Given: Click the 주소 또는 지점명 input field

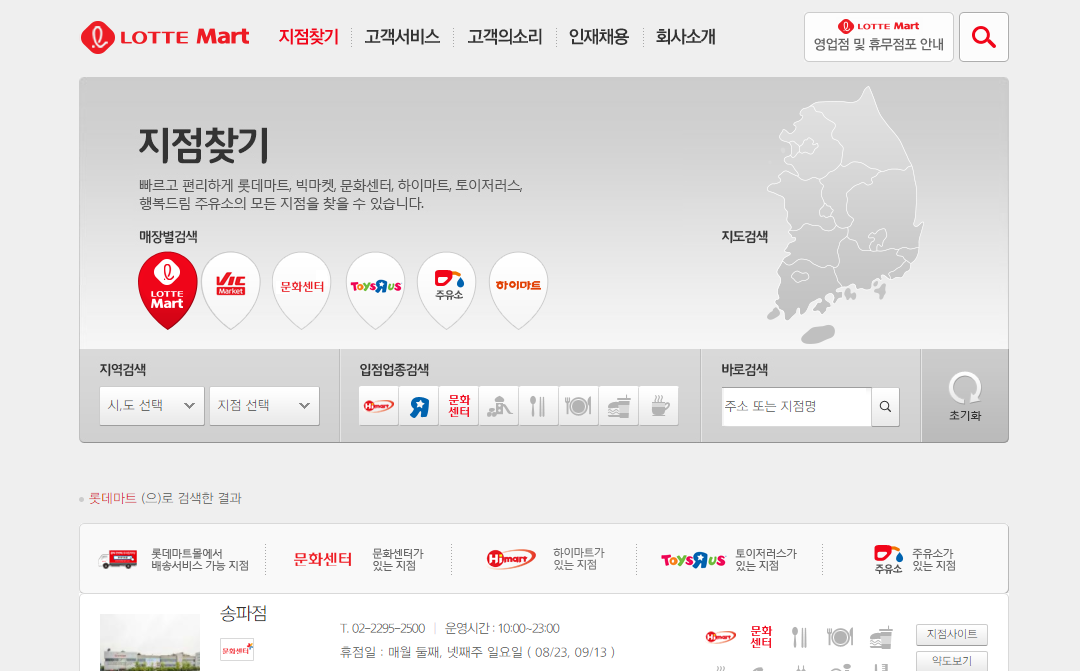Looking at the screenshot, I should [796, 406].
